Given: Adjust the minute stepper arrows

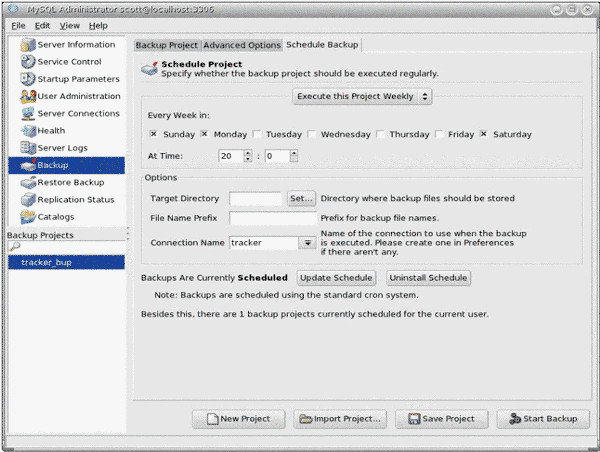Looking at the screenshot, I should [293, 156].
